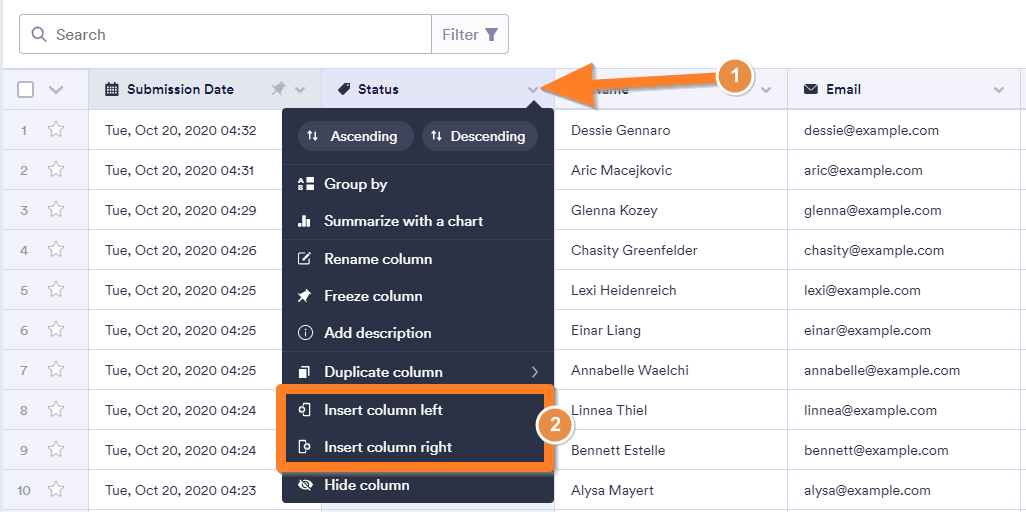Click the Filter funnel button
Viewport: 1026px width, 512px height.
(470, 34)
